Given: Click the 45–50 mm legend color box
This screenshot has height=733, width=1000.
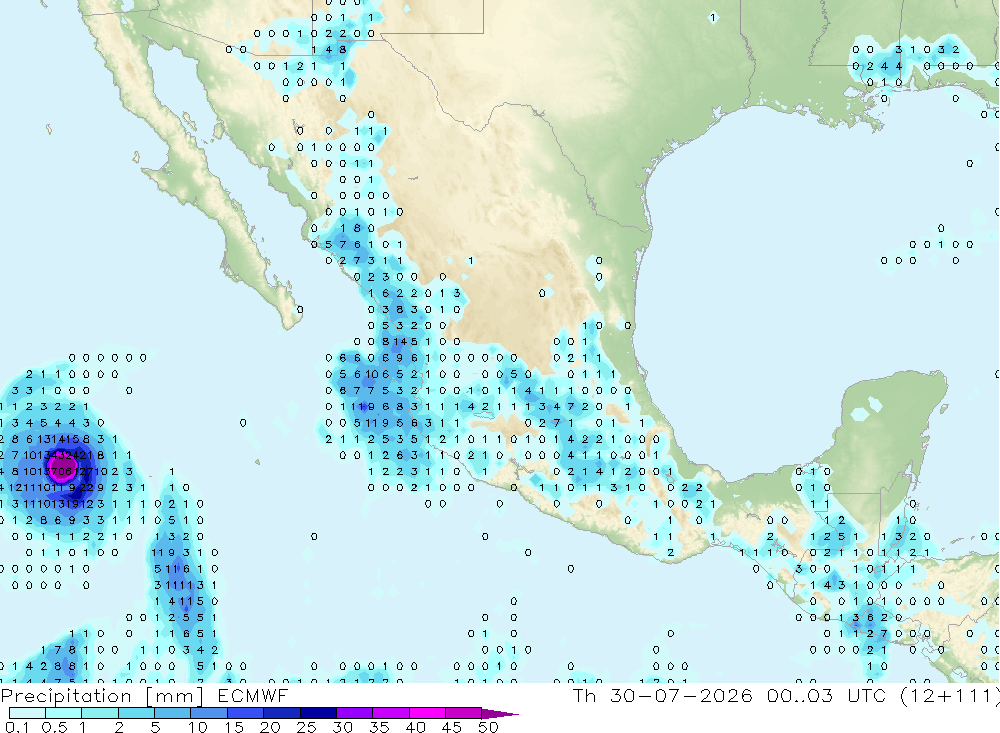Looking at the screenshot, I should tap(464, 713).
